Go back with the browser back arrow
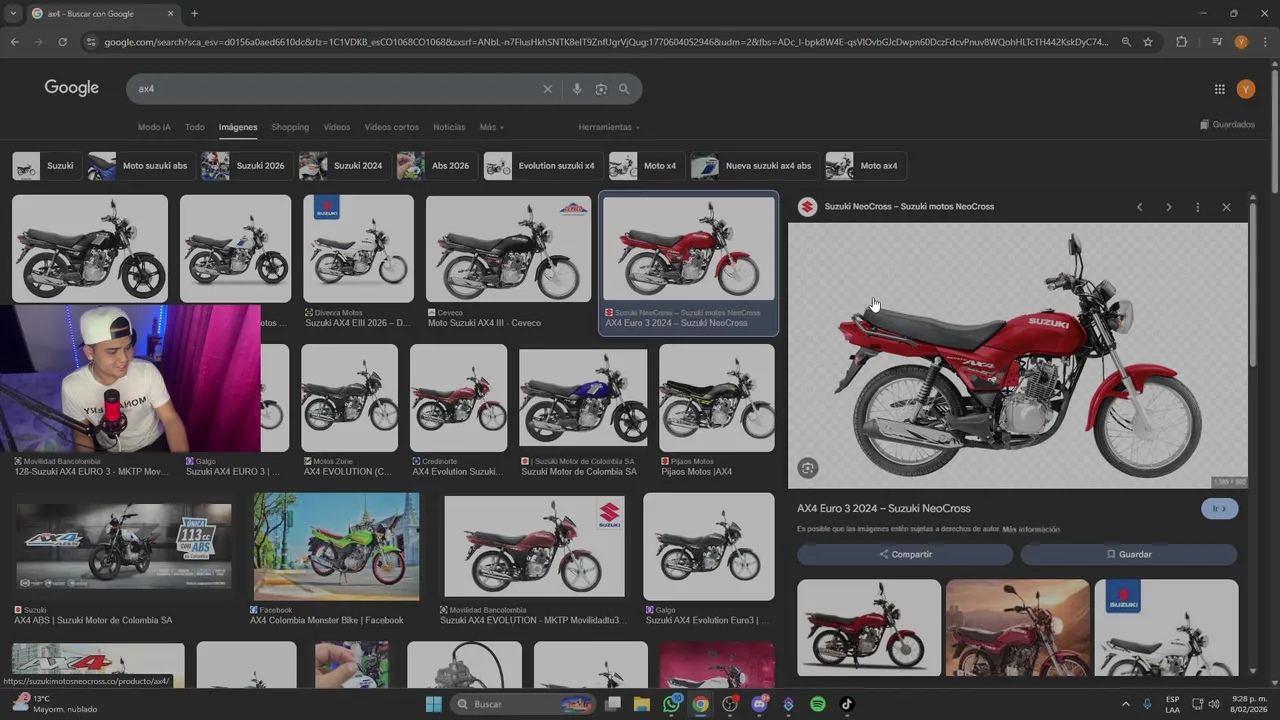Viewport: 1280px width, 720px height. [x=14, y=42]
